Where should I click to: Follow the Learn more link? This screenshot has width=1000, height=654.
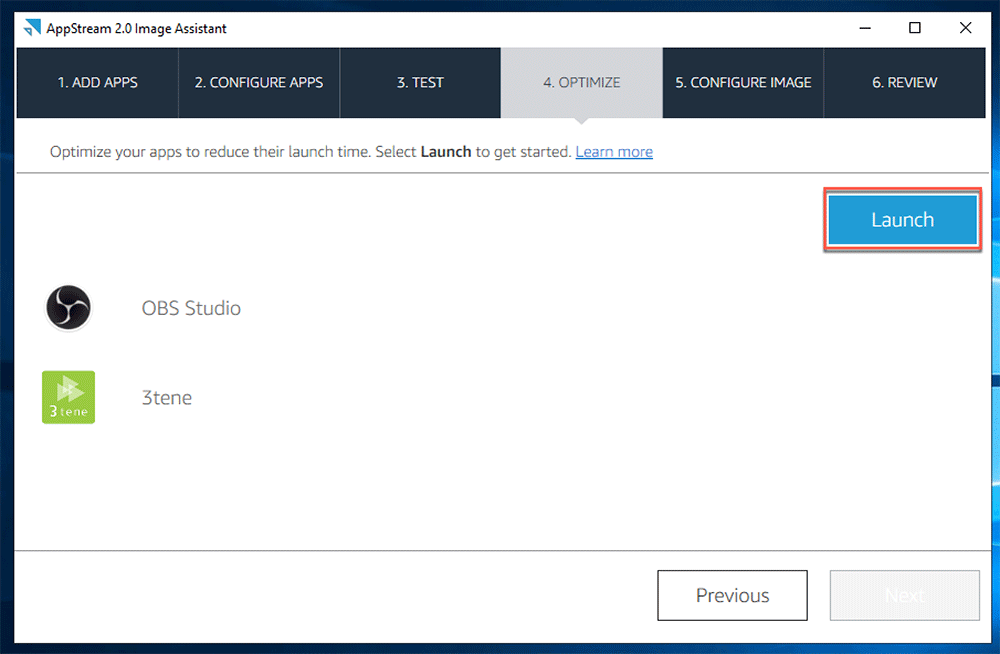point(614,152)
